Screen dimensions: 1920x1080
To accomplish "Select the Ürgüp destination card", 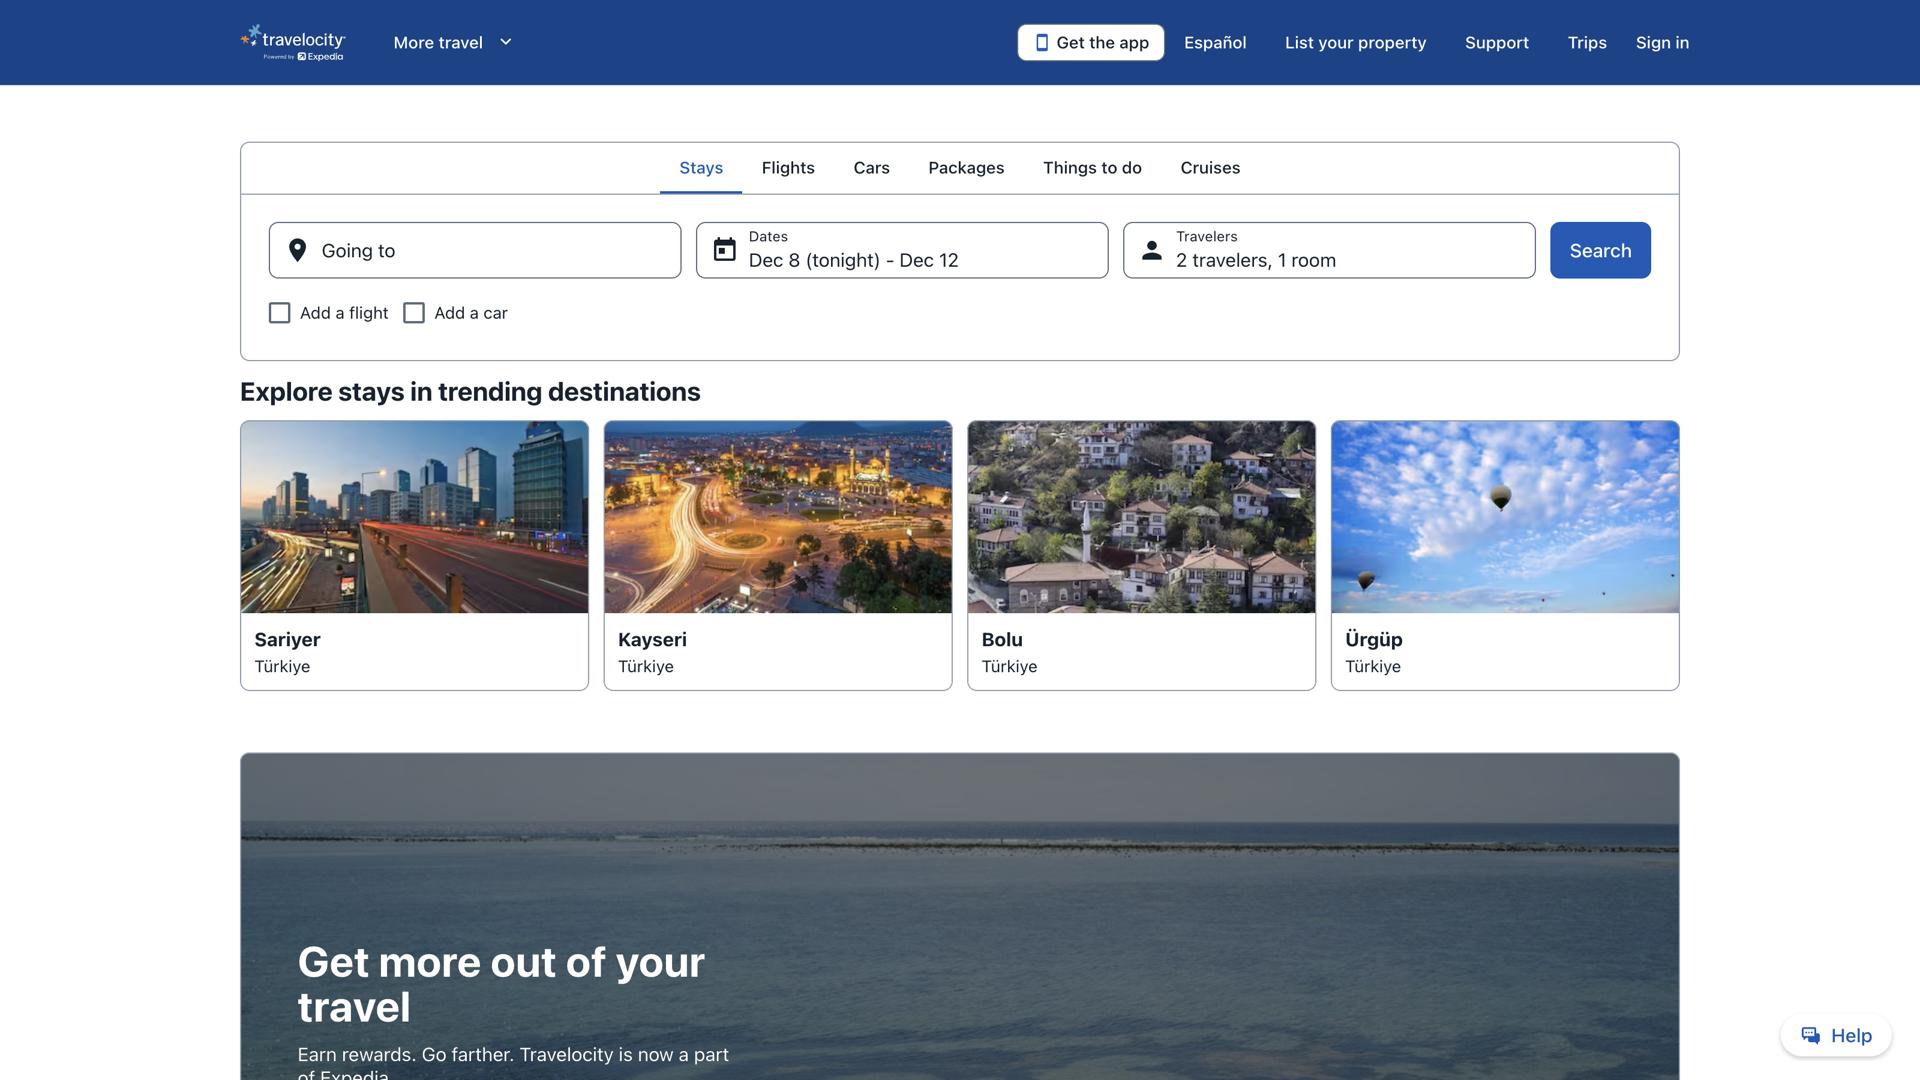I will coord(1504,555).
